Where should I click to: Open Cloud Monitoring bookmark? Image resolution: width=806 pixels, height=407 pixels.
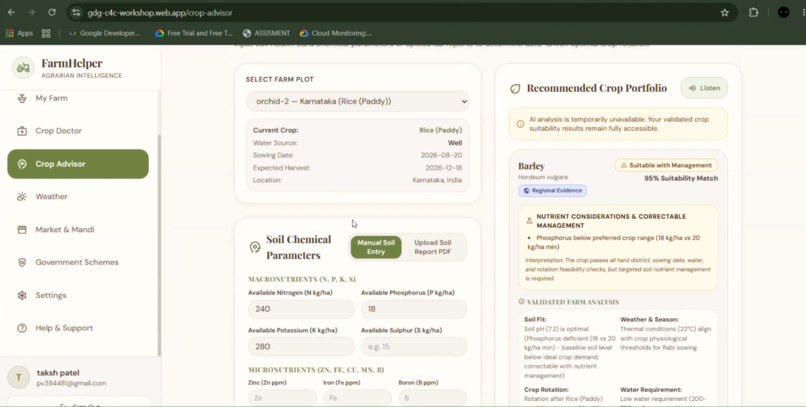[x=336, y=33]
